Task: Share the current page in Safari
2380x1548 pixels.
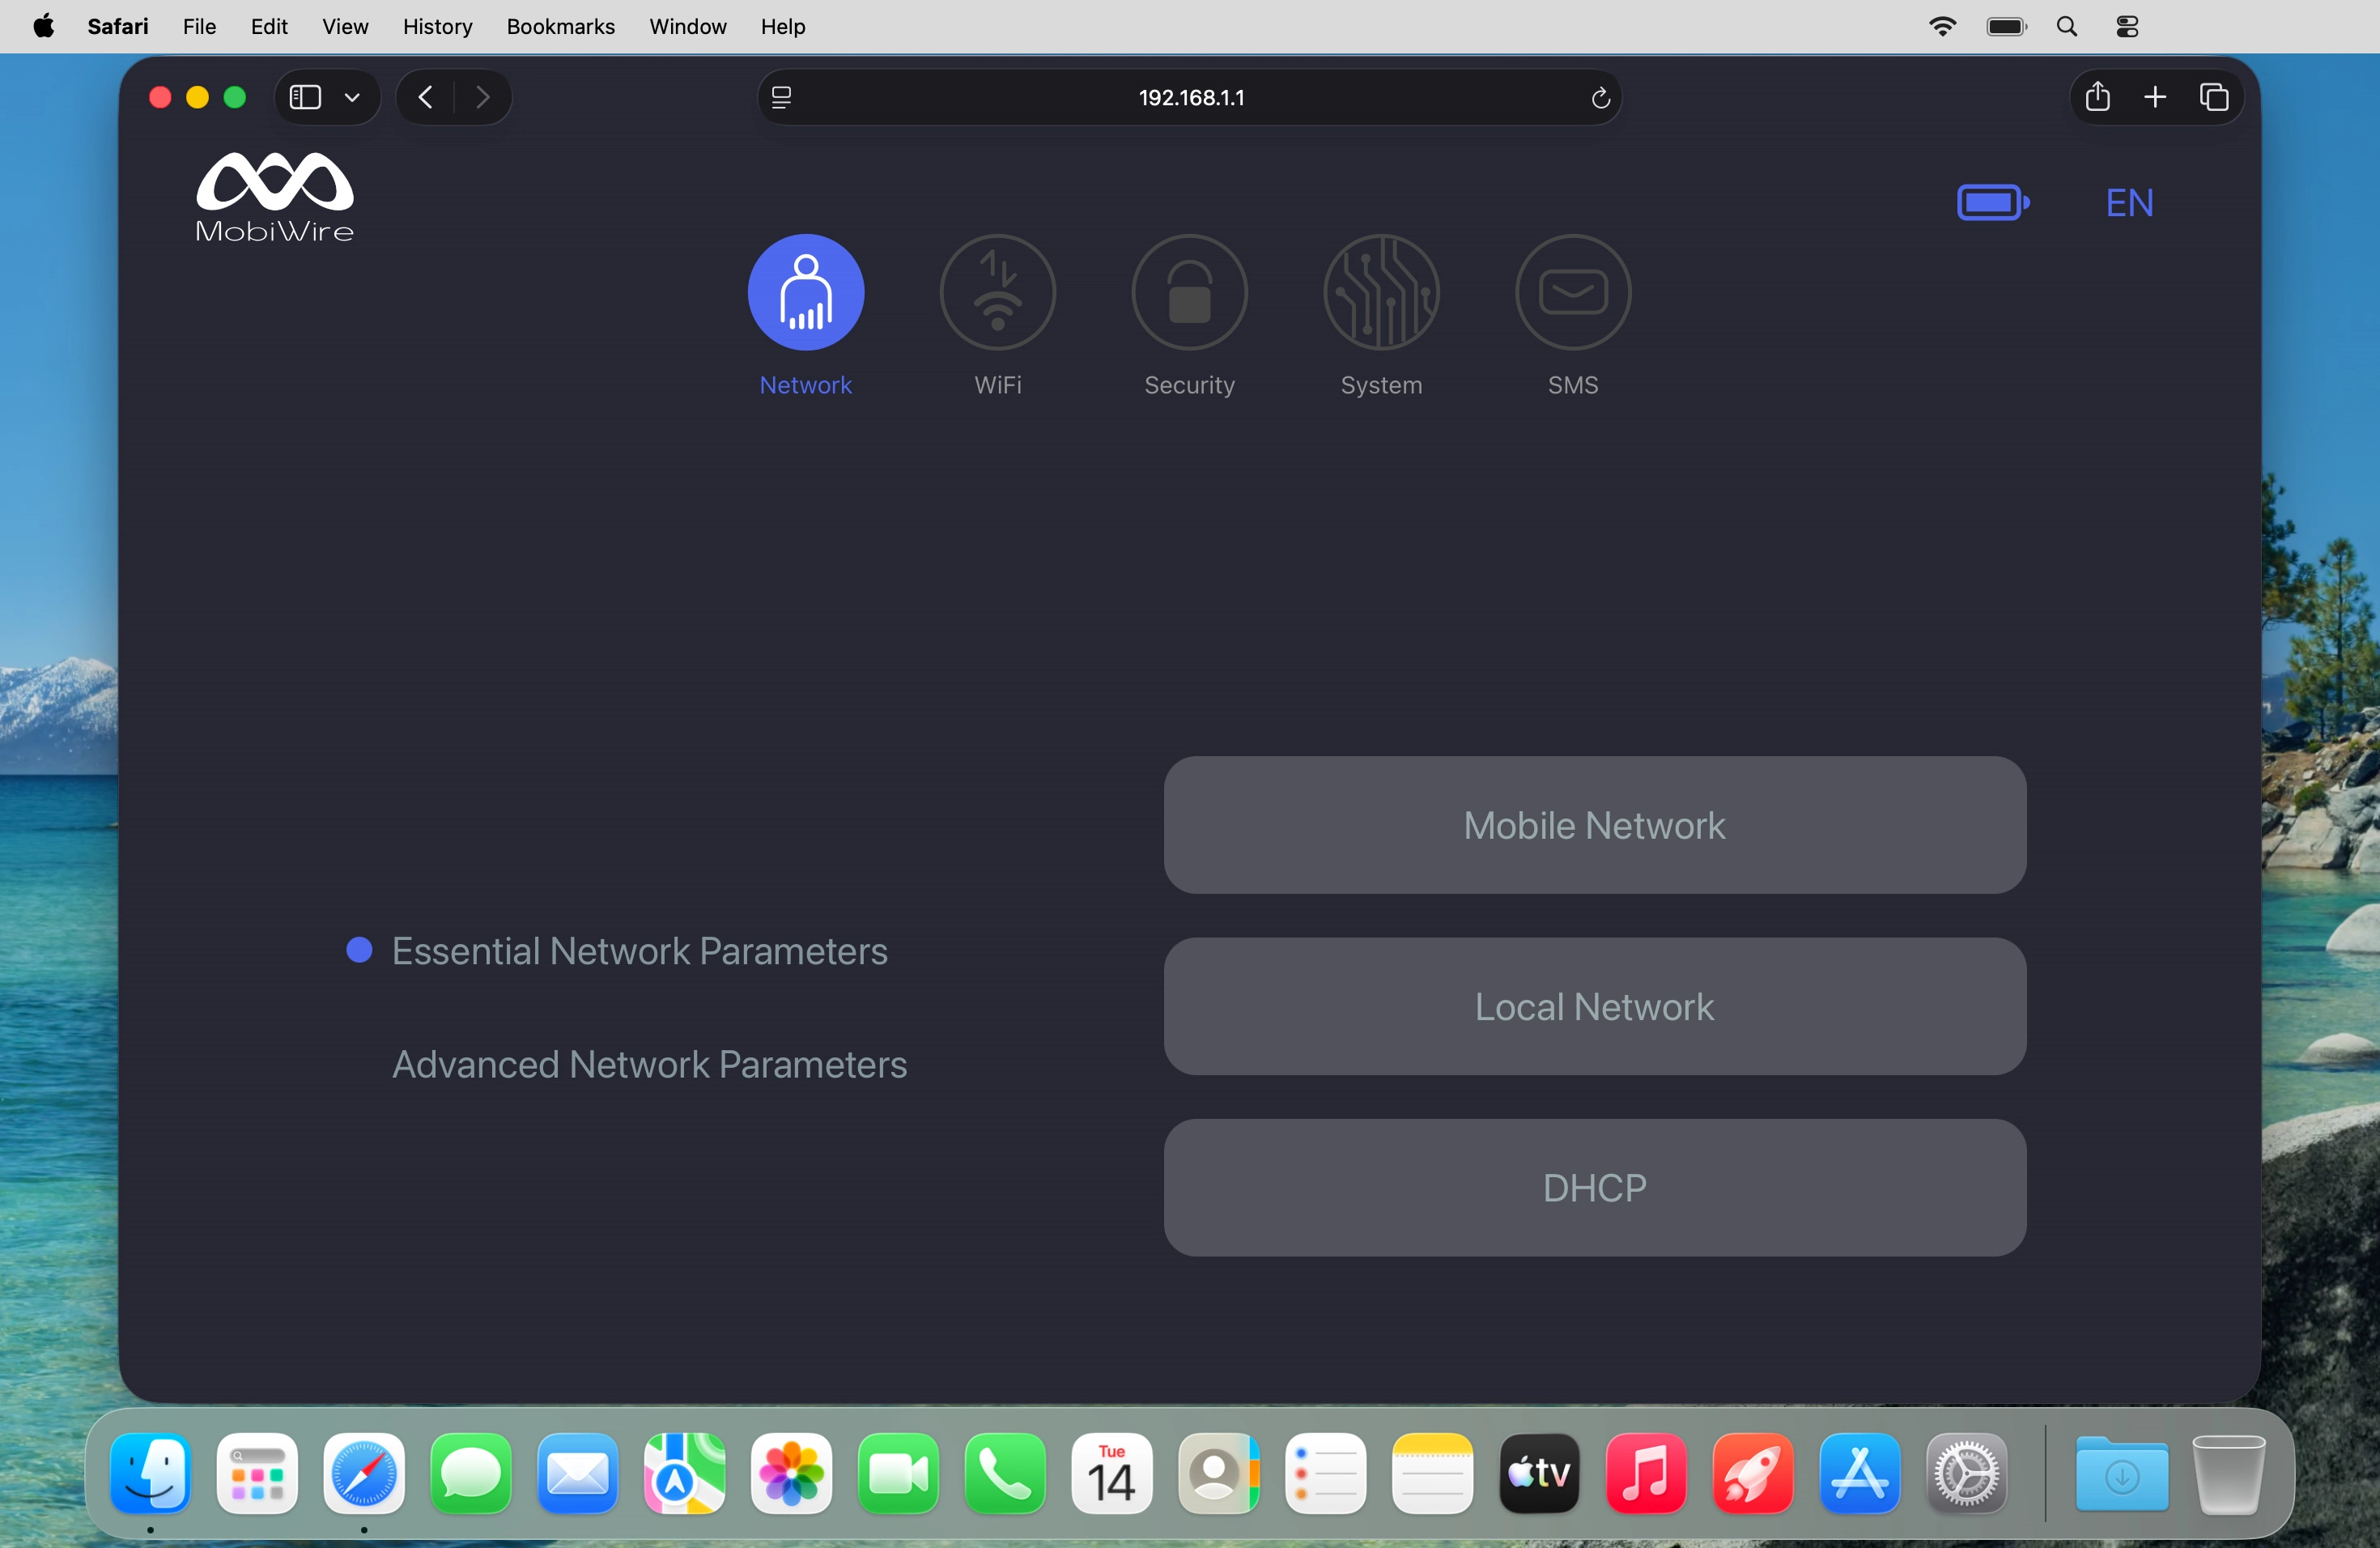Action: [2097, 96]
